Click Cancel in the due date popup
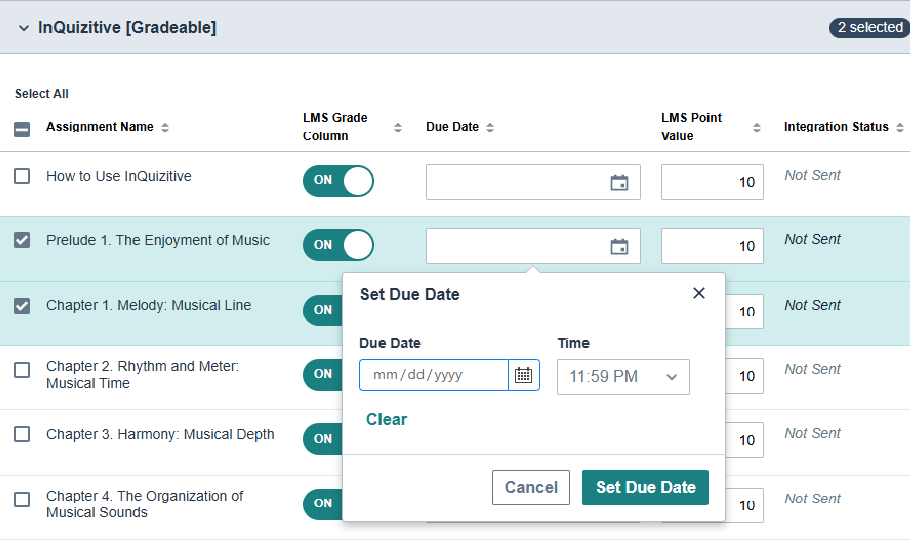This screenshot has width=910, height=541. (531, 487)
